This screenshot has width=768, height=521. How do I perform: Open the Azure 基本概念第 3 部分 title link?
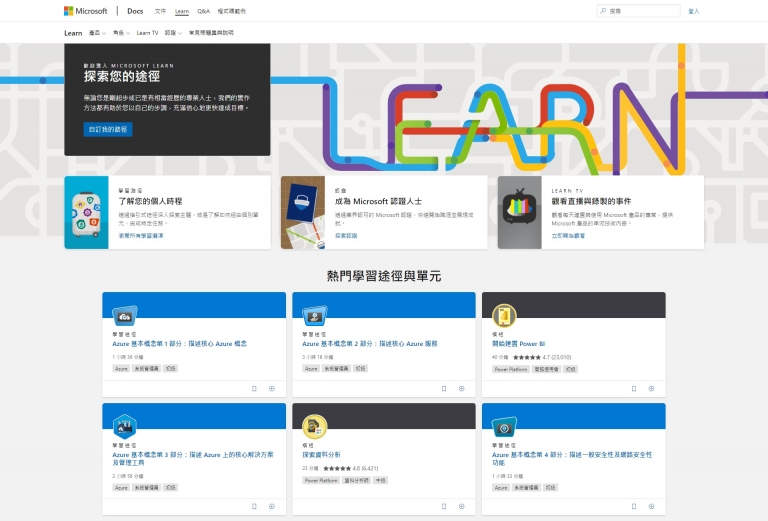(x=192, y=458)
